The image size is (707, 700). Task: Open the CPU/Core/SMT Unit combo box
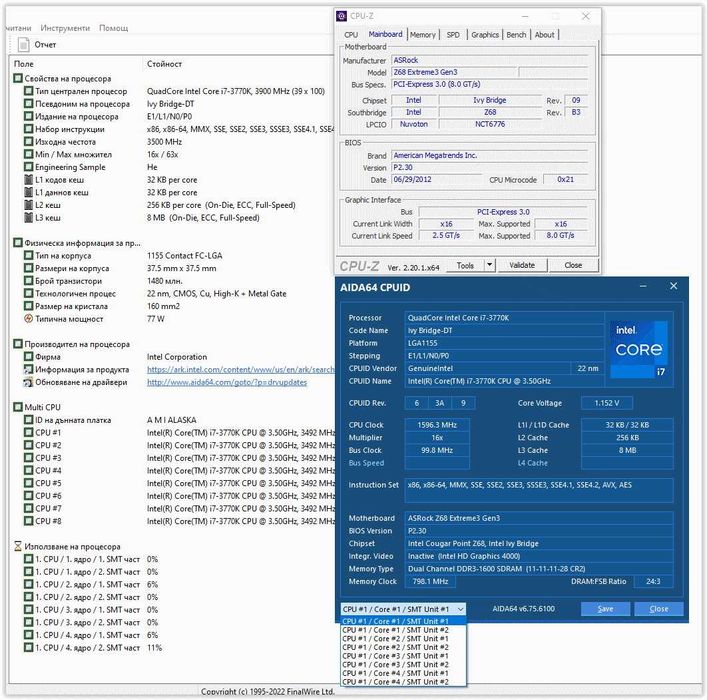403,609
